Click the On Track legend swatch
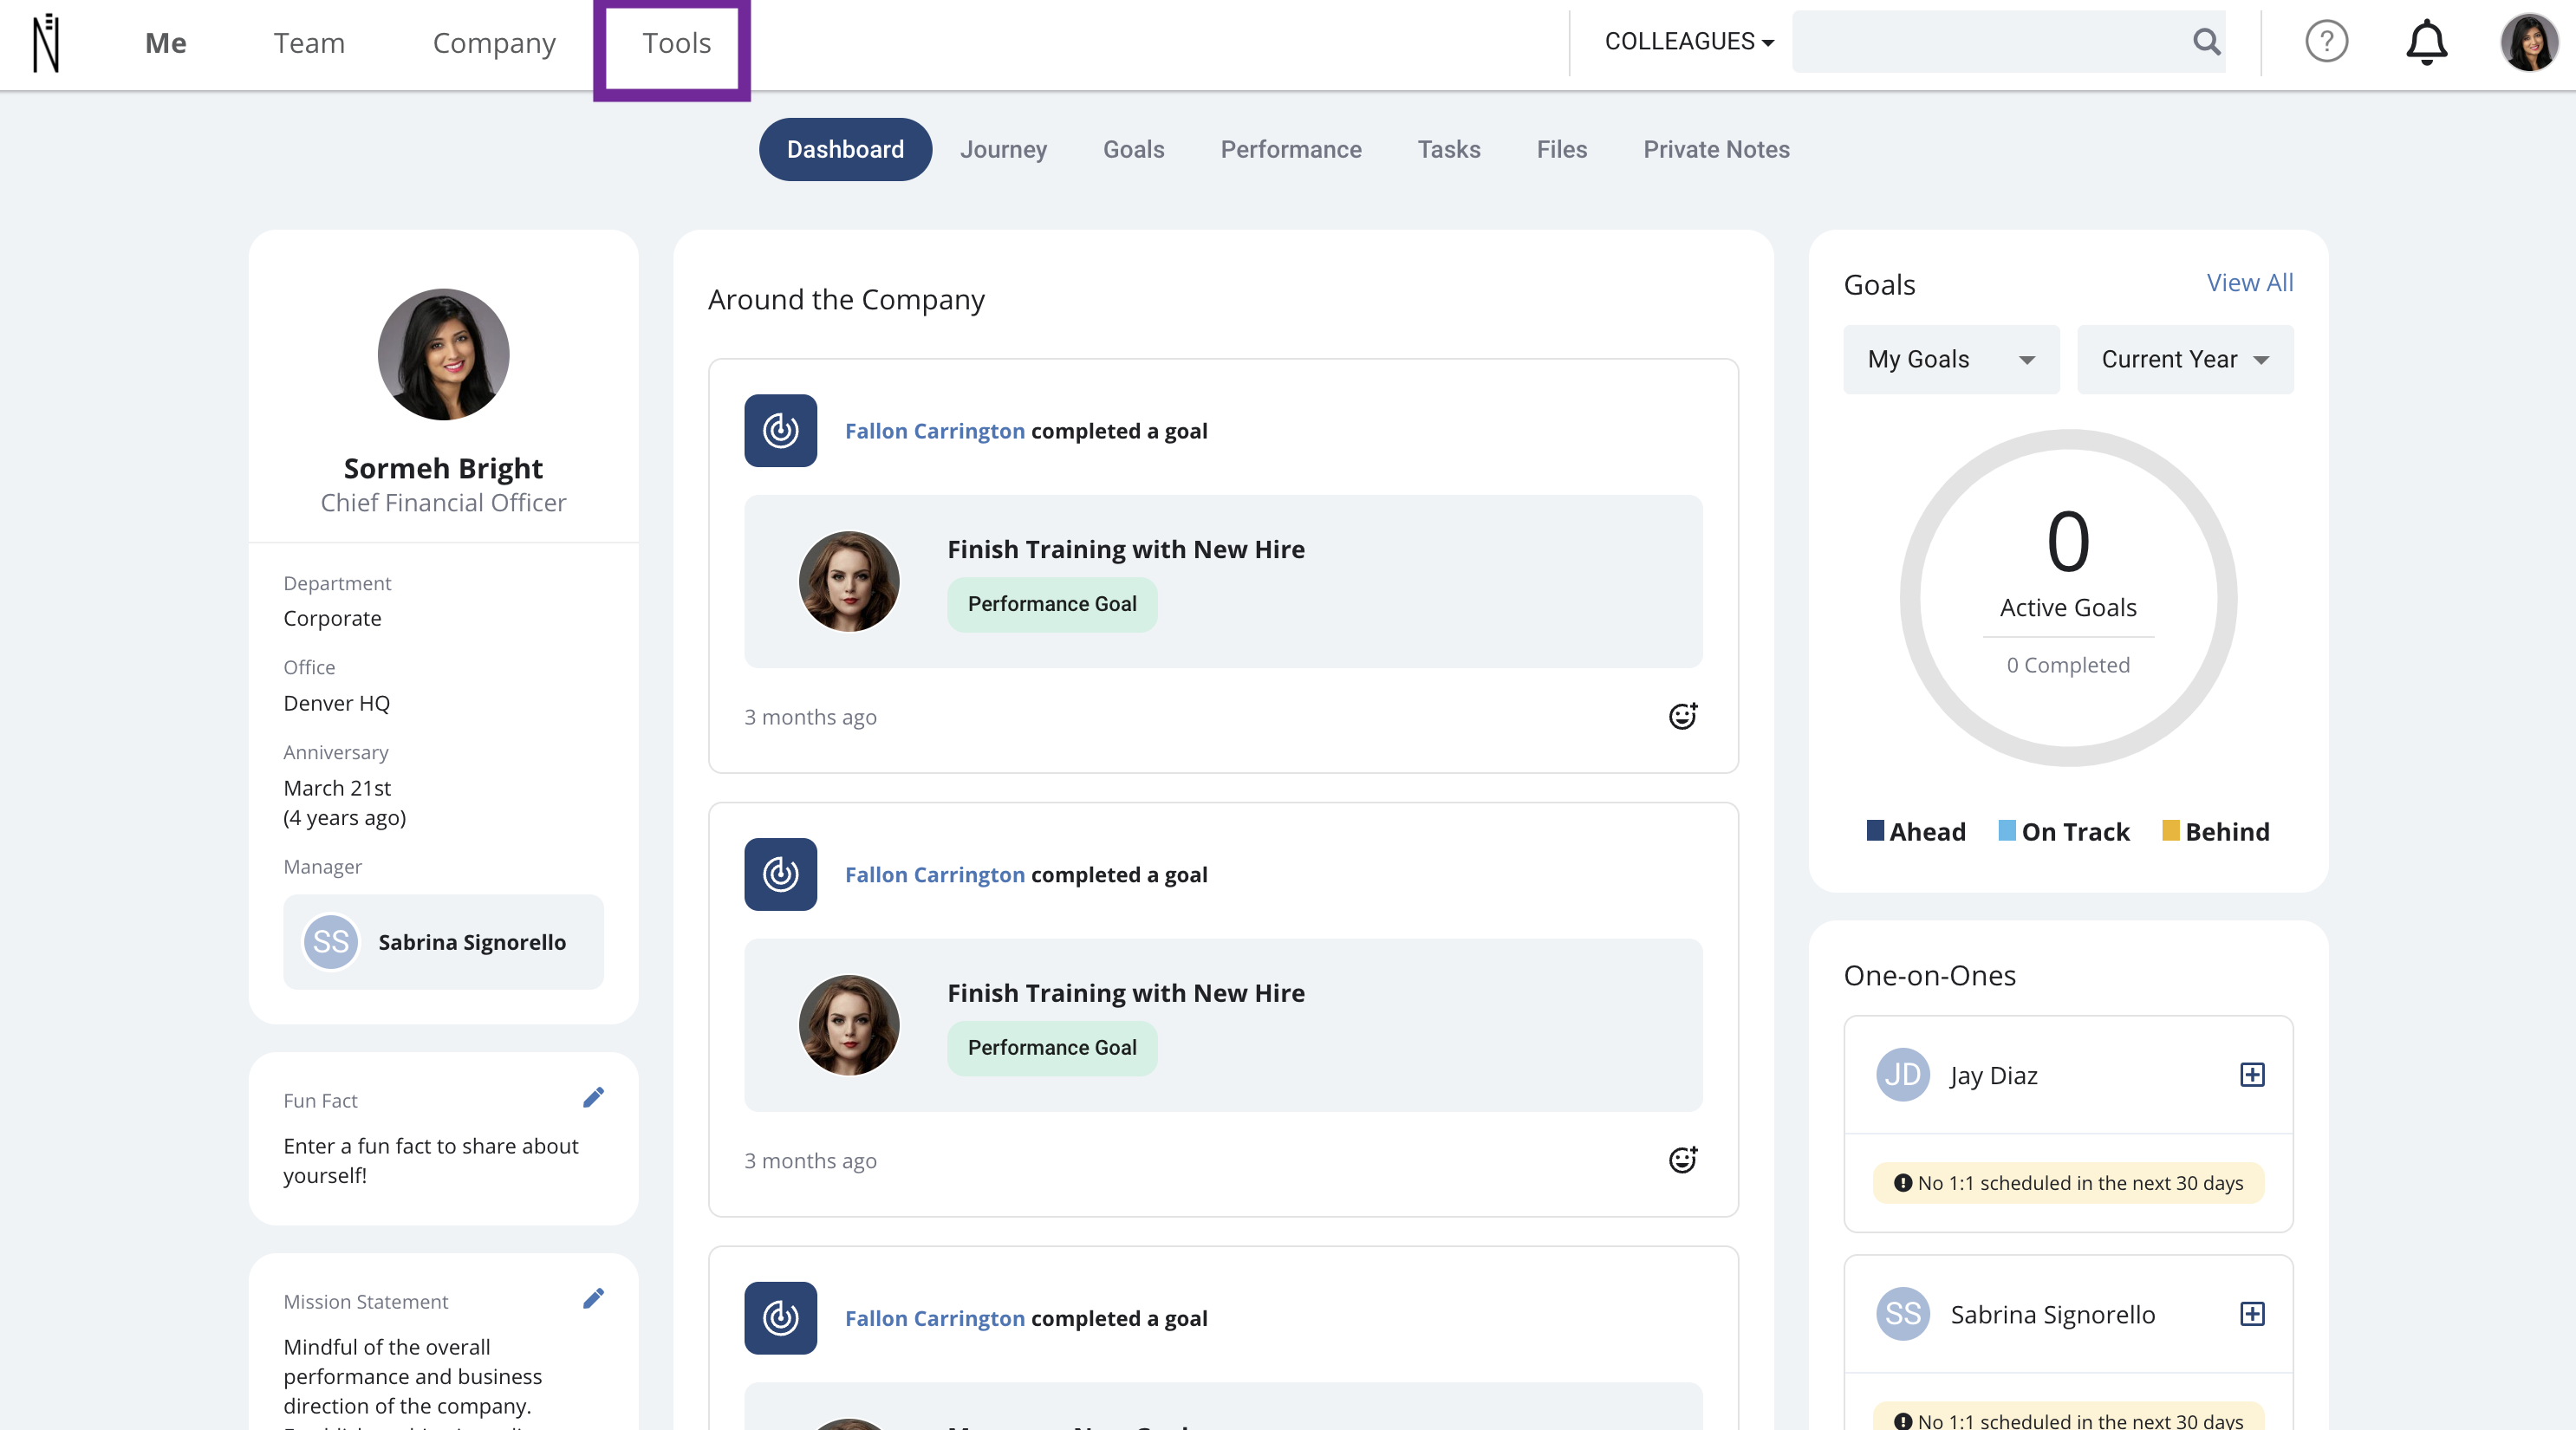Image resolution: width=2576 pixels, height=1430 pixels. [2006, 830]
